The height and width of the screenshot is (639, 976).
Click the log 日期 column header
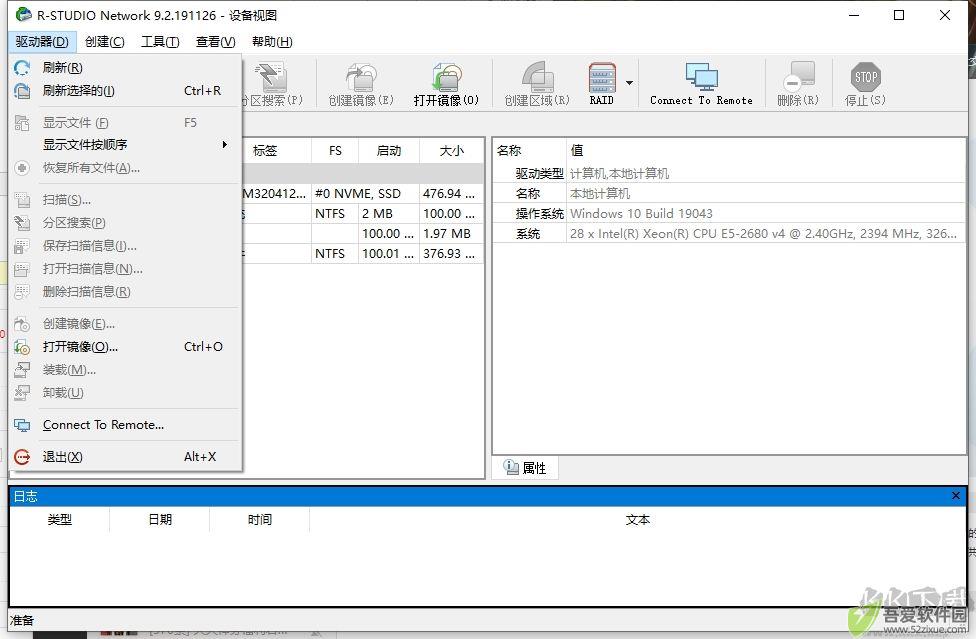coord(160,520)
